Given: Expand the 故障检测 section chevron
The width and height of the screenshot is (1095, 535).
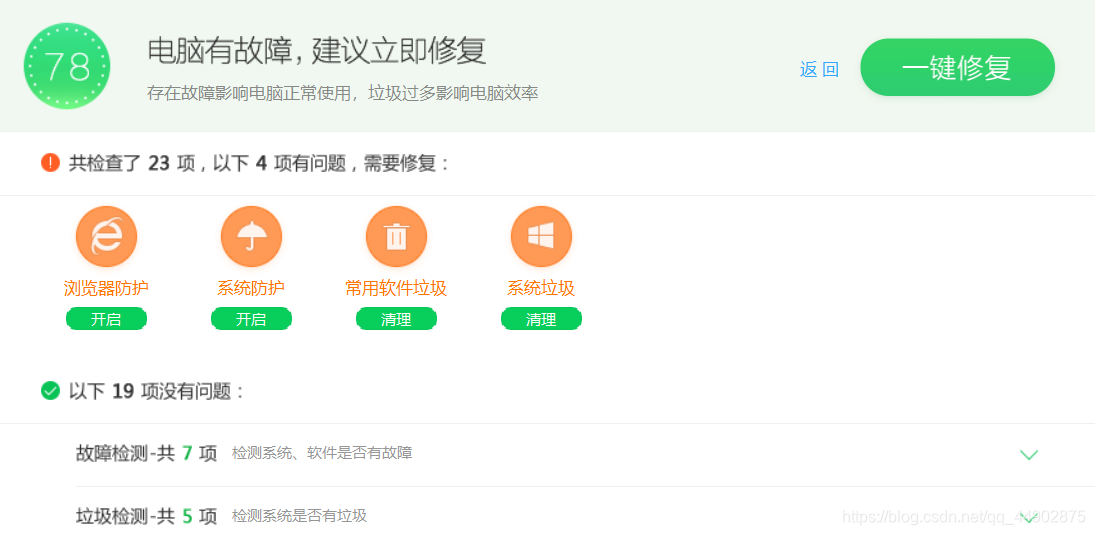Looking at the screenshot, I should point(1029,455).
